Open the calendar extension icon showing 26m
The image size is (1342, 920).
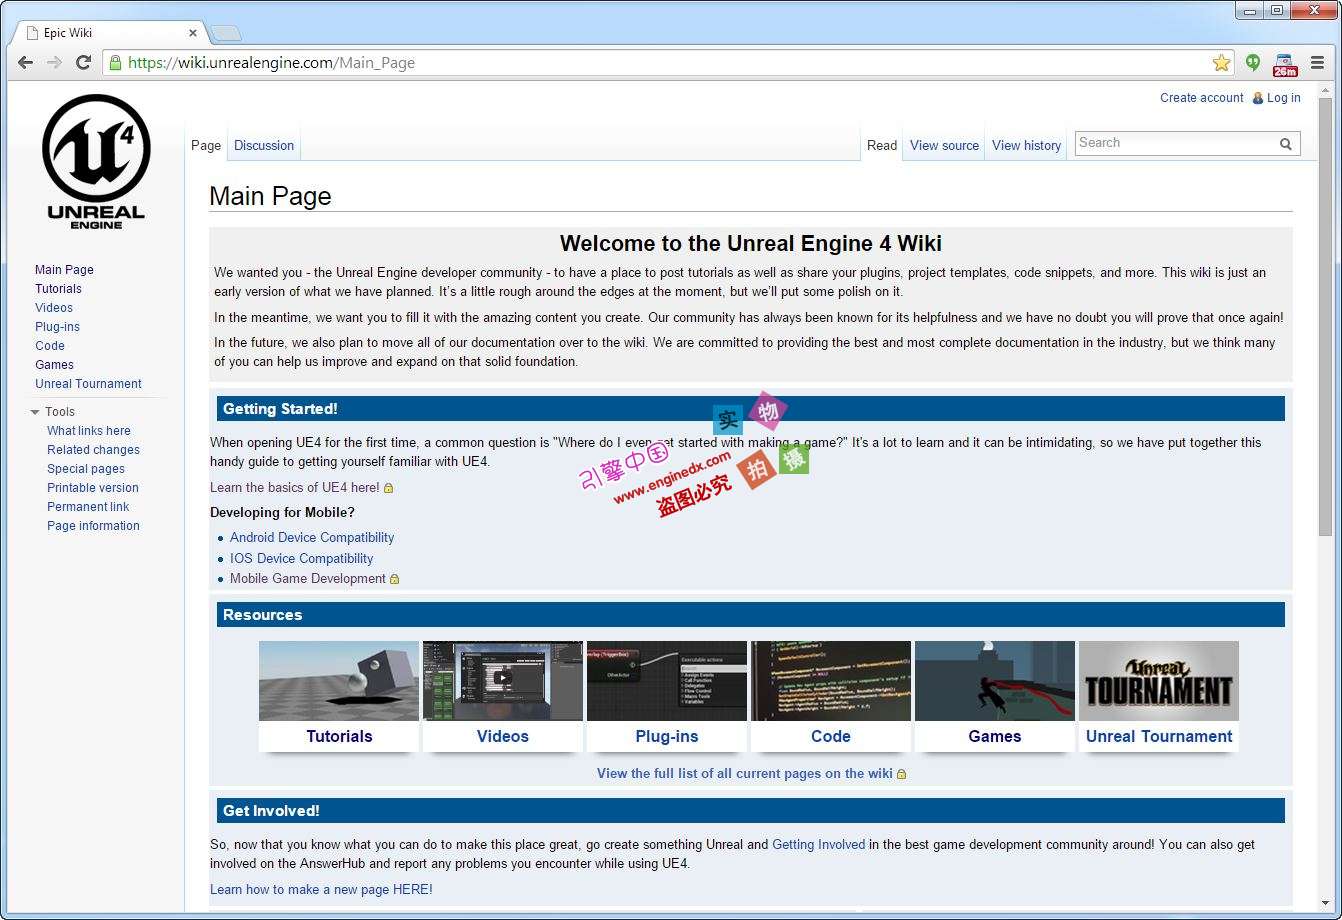click(1284, 64)
